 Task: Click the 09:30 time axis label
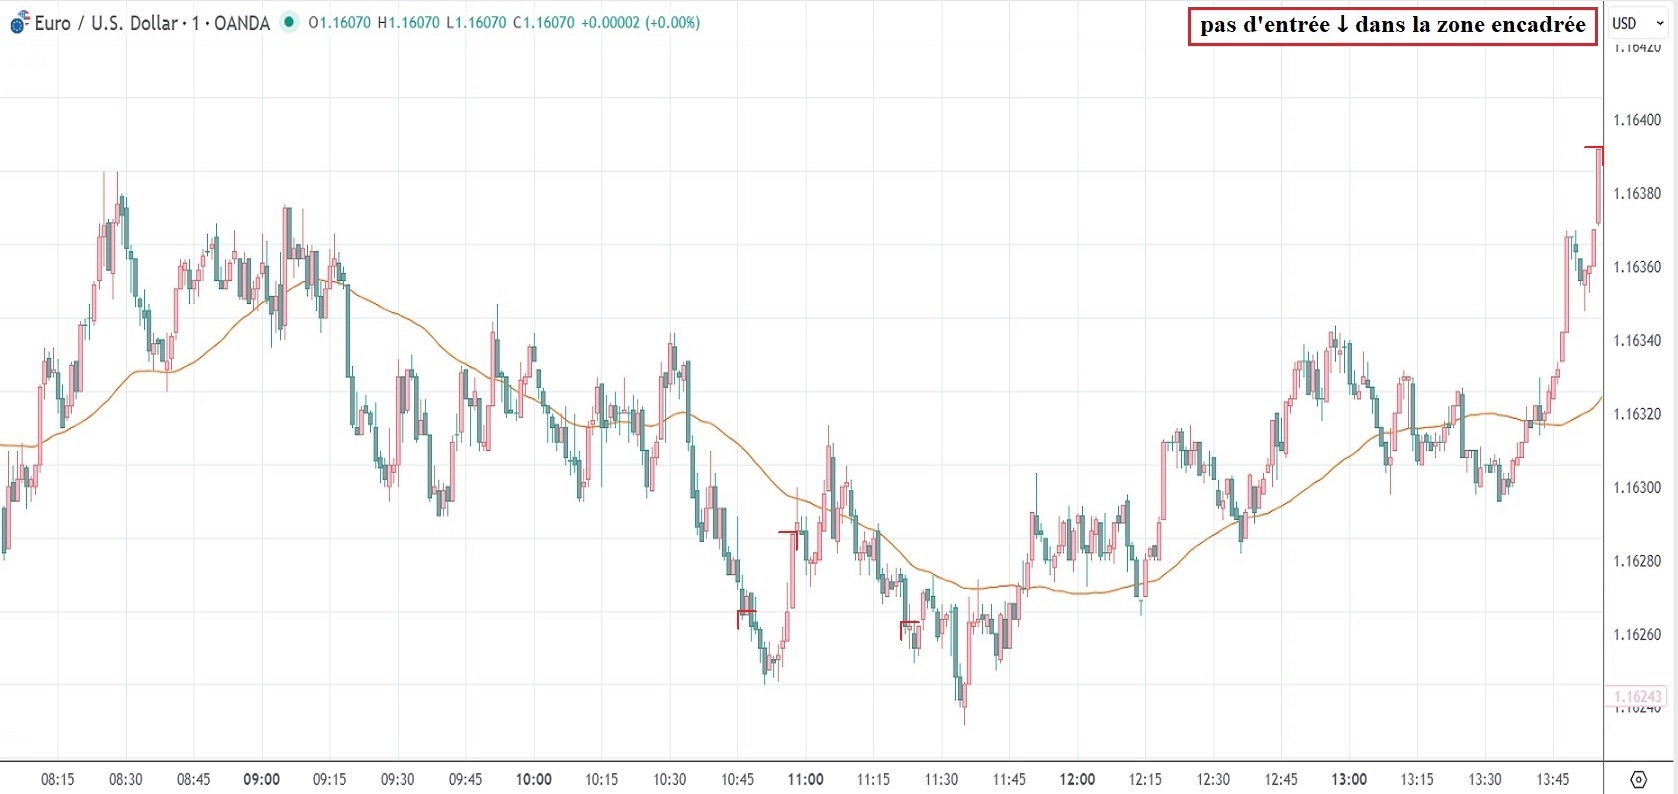coord(398,780)
